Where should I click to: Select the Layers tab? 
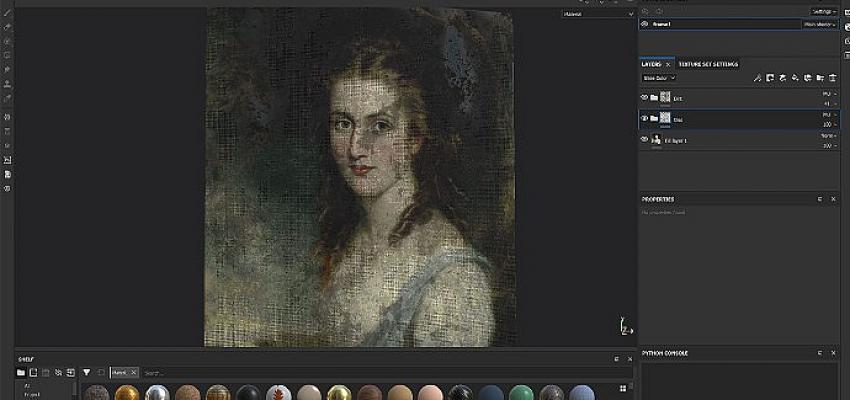pos(651,64)
